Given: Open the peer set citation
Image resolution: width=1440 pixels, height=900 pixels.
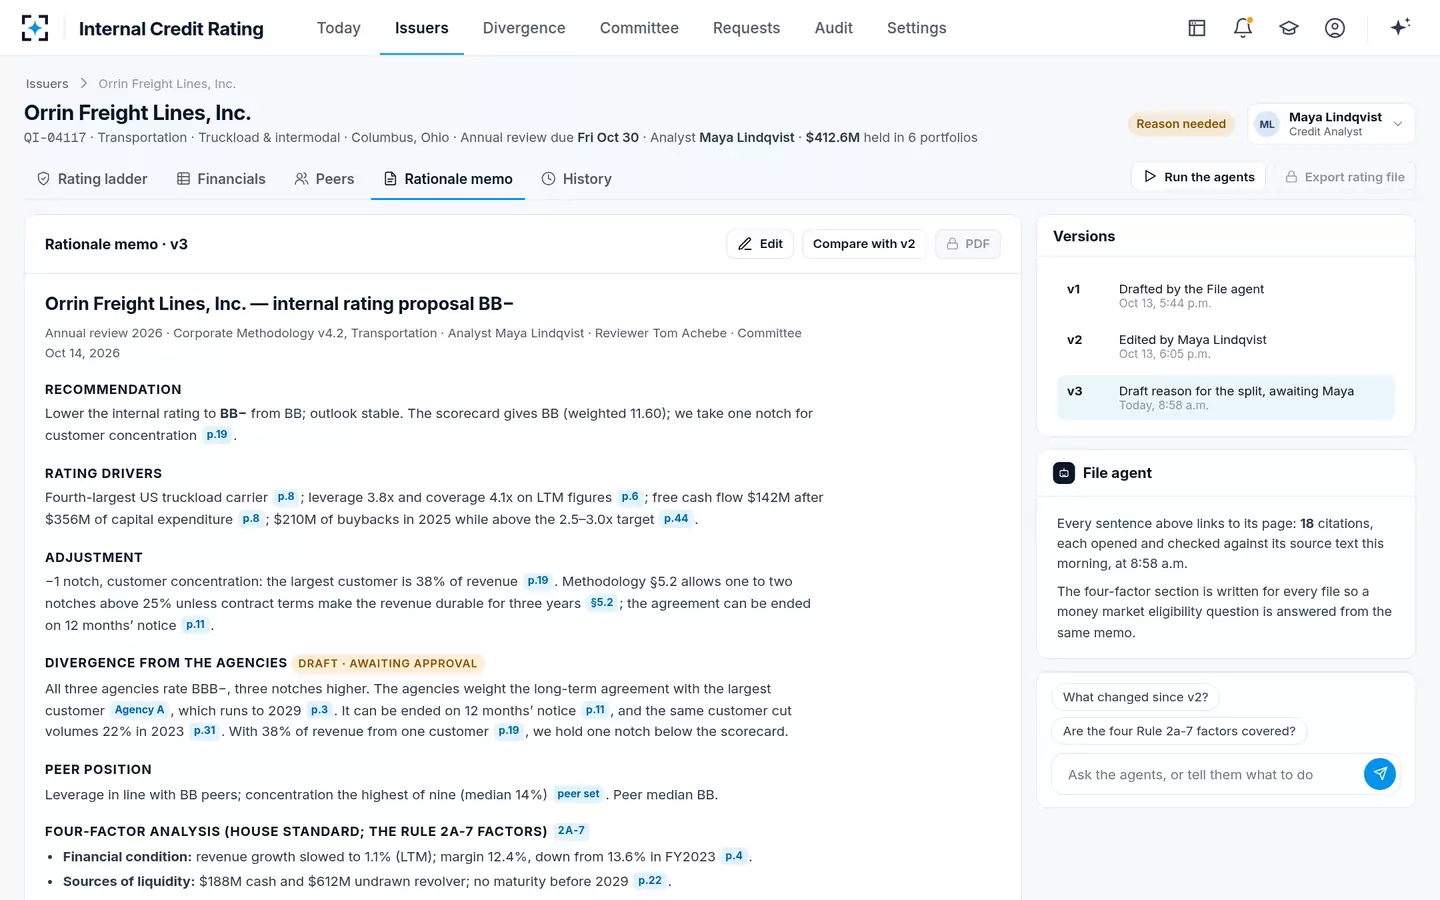Looking at the screenshot, I should click(x=578, y=794).
